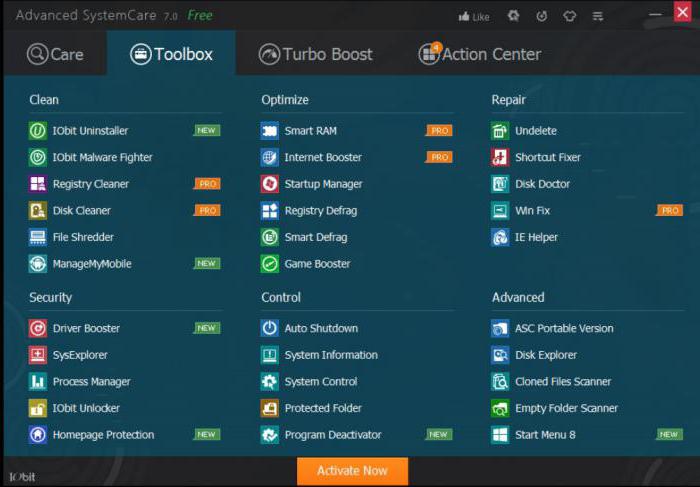Click the Like thumbs-up button
The width and height of the screenshot is (700, 487).
474,17
